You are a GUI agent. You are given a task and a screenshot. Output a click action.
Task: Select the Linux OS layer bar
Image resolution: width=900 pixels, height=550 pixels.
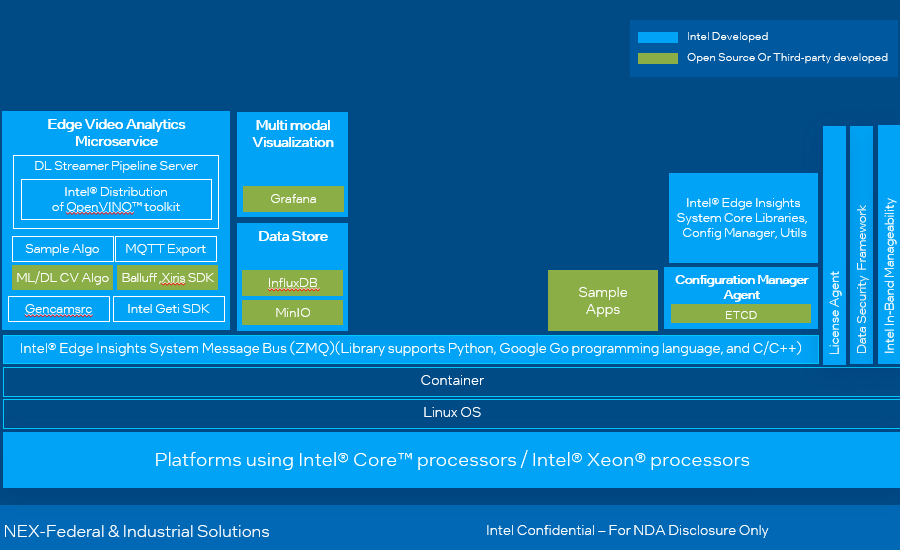(x=451, y=413)
